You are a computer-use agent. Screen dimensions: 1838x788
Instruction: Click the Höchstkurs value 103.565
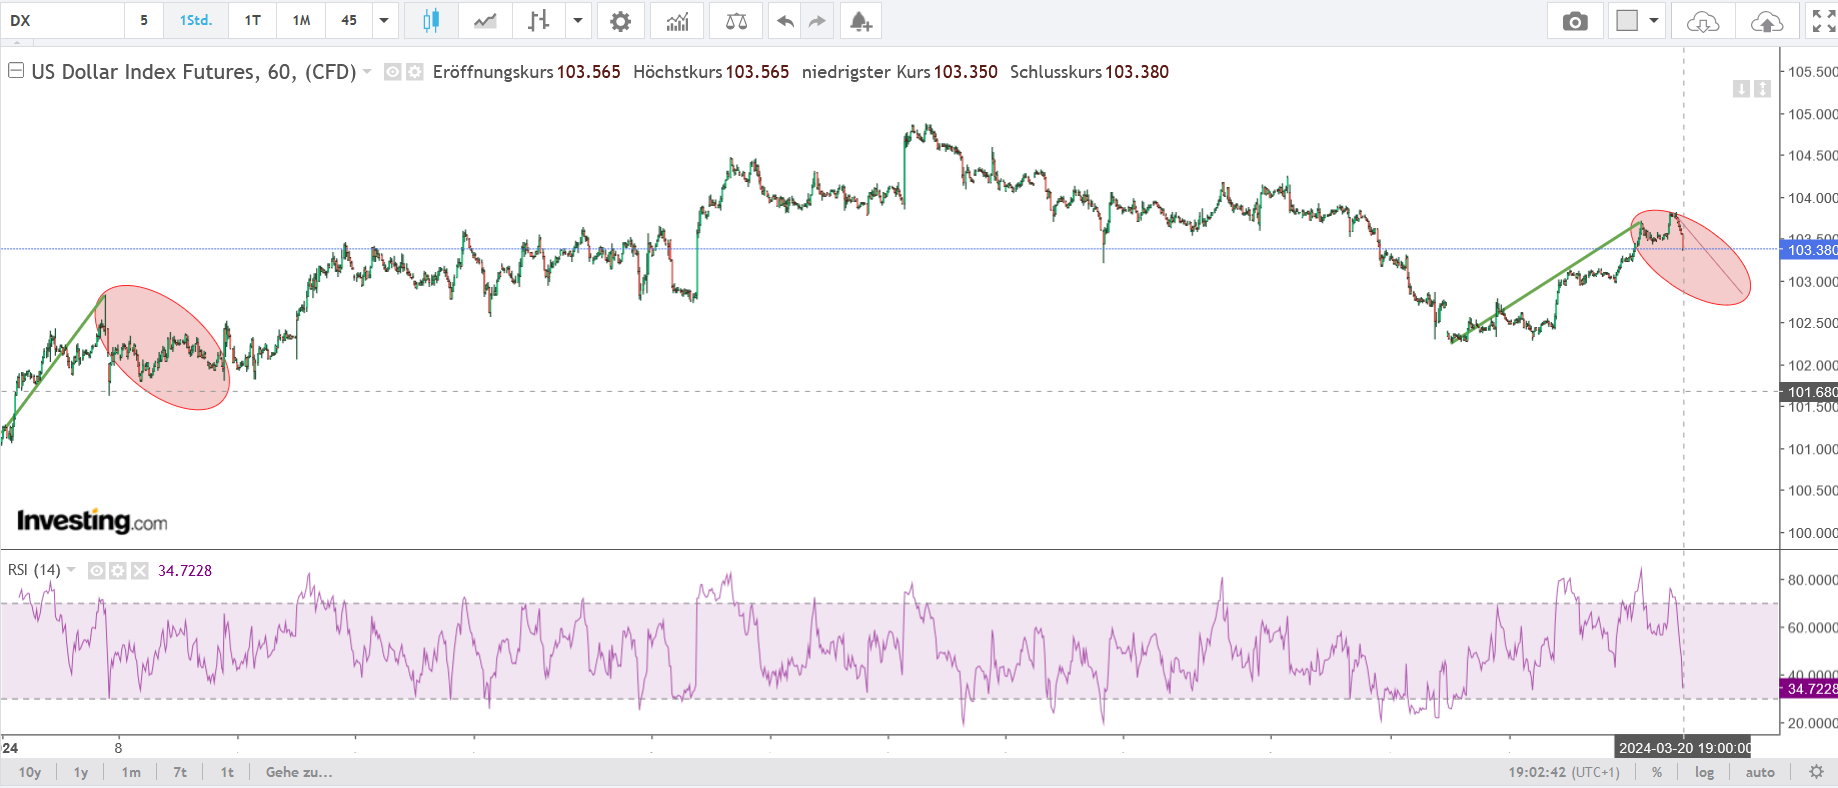(757, 72)
